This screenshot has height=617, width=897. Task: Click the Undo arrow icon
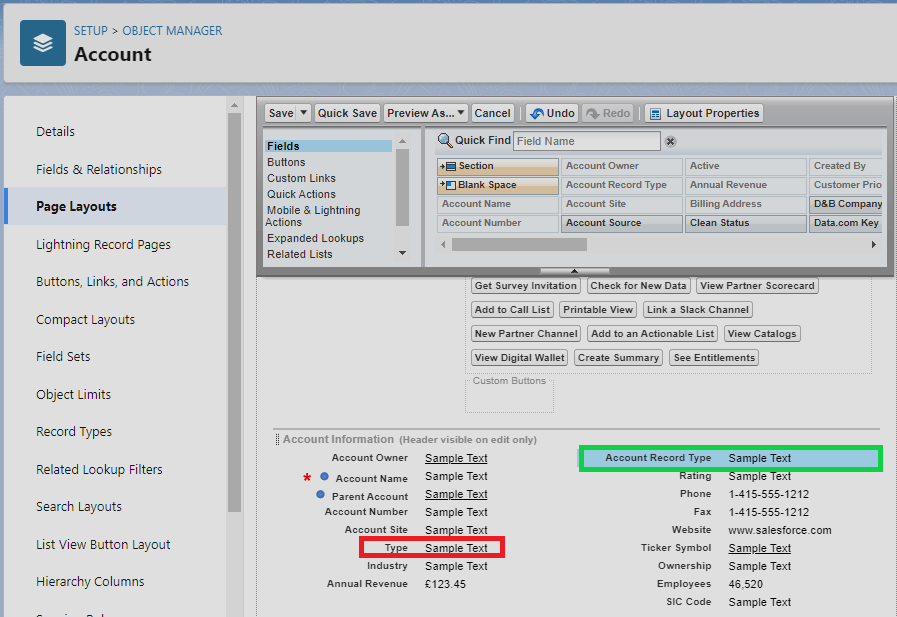click(537, 113)
